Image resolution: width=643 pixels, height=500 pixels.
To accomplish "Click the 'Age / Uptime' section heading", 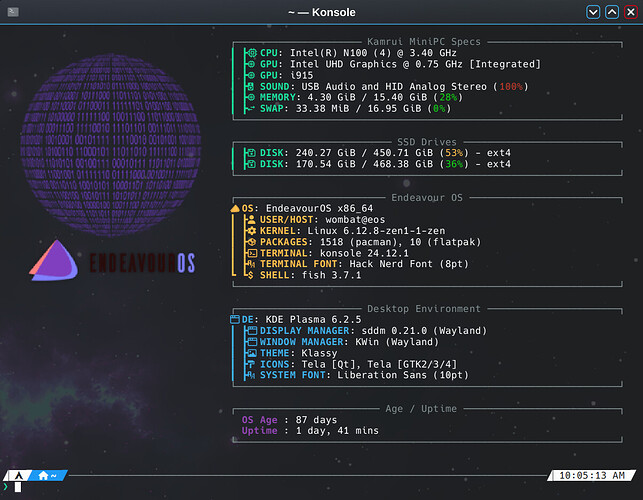I will tap(421, 409).
